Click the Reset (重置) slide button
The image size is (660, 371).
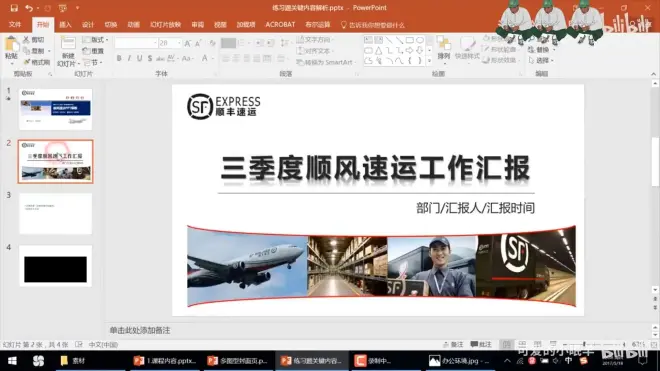point(93,51)
